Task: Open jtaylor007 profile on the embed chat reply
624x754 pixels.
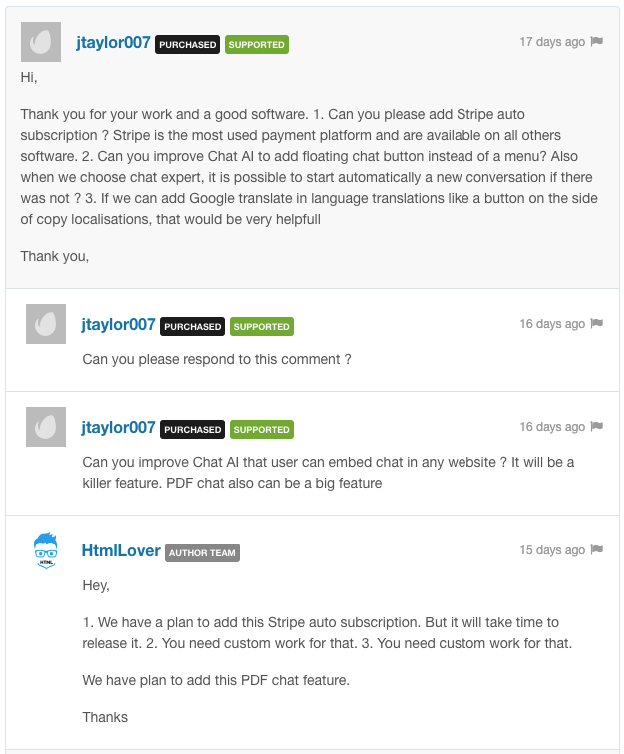Action: tap(118, 428)
